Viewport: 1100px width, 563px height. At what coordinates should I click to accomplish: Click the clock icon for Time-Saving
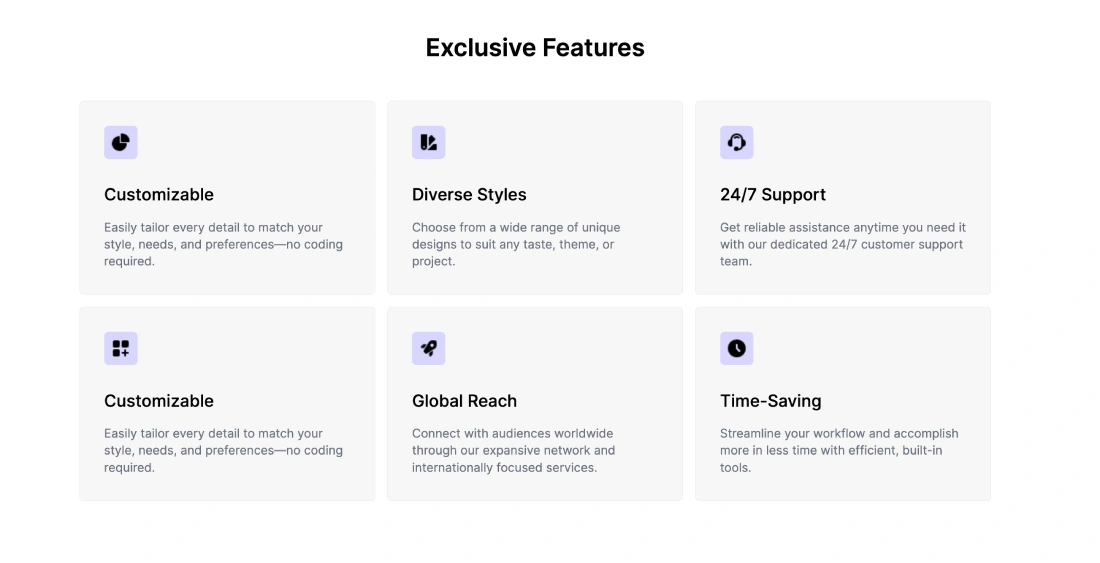point(737,348)
